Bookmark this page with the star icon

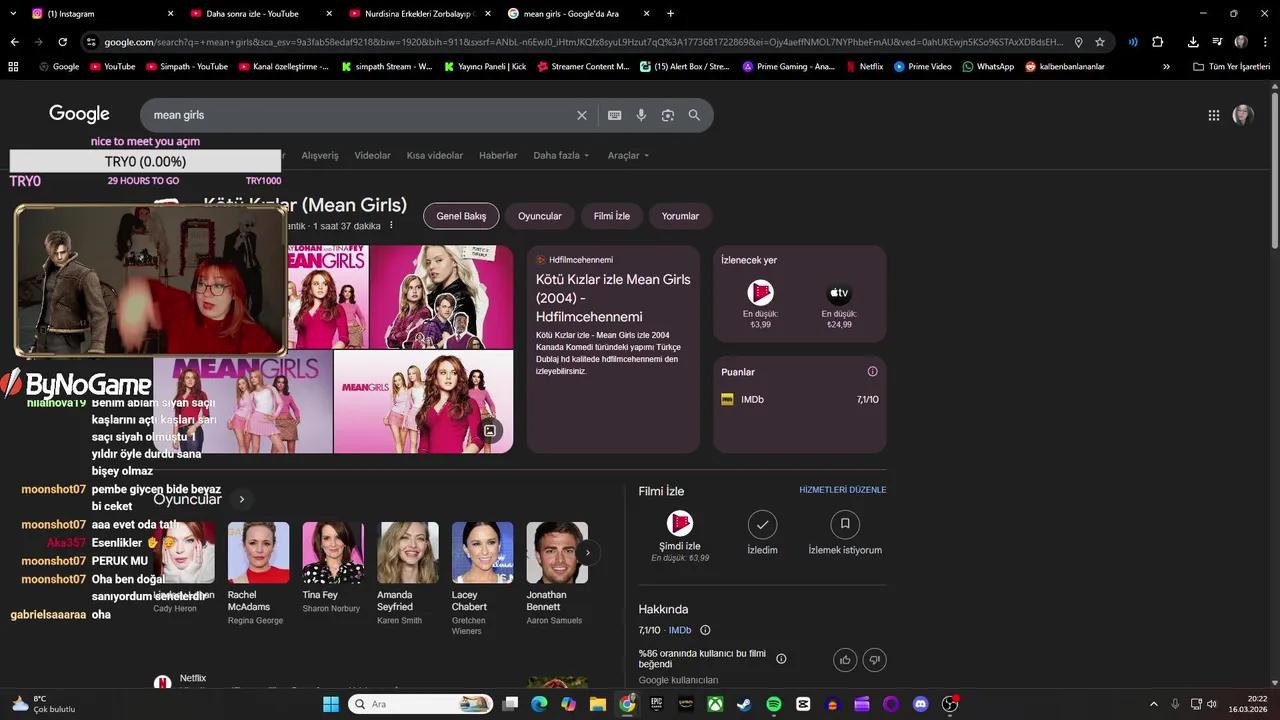[x=1100, y=42]
